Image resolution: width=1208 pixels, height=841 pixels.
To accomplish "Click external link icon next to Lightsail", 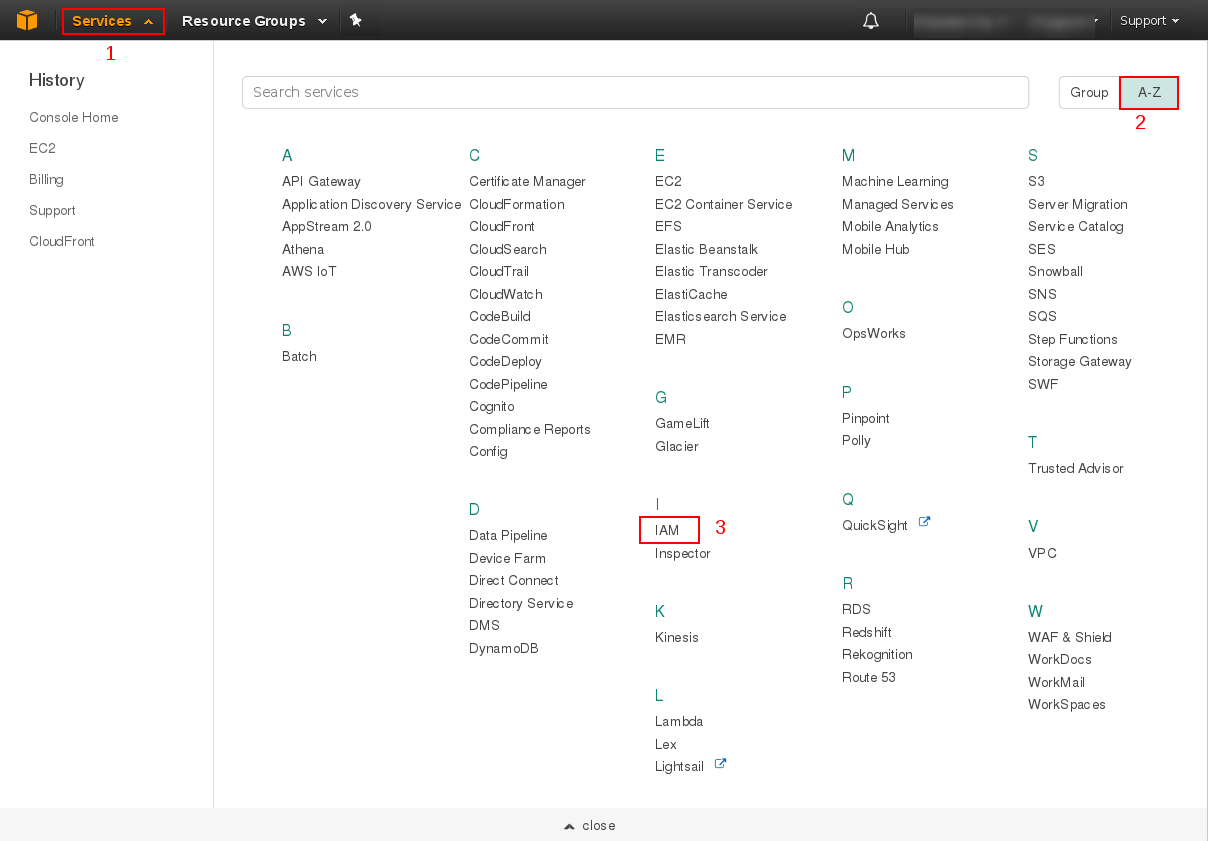I will tap(720, 765).
